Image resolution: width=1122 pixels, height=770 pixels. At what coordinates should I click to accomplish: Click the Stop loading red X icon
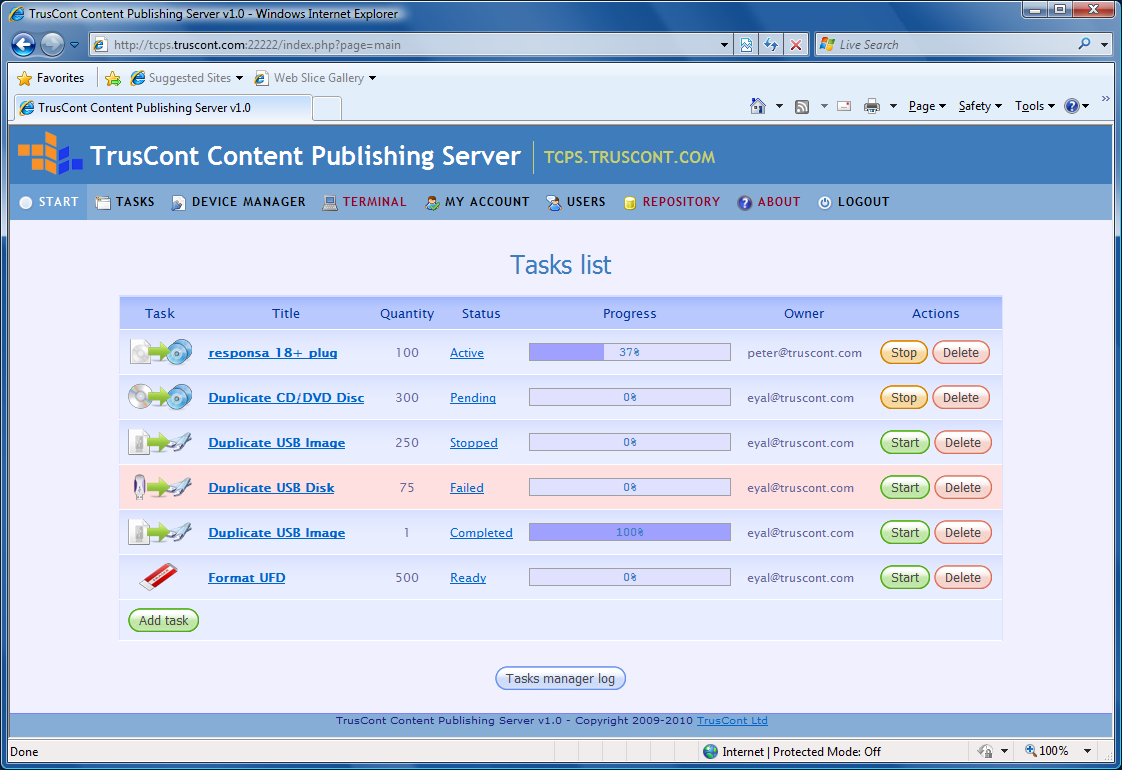tap(796, 45)
